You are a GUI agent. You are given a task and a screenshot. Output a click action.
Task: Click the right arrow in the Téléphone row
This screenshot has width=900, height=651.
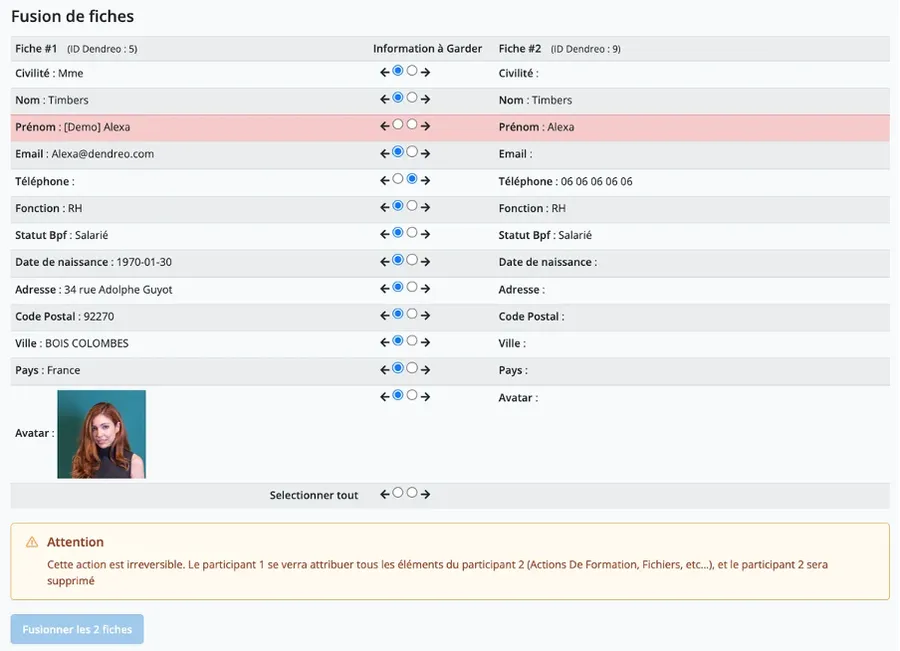click(425, 180)
